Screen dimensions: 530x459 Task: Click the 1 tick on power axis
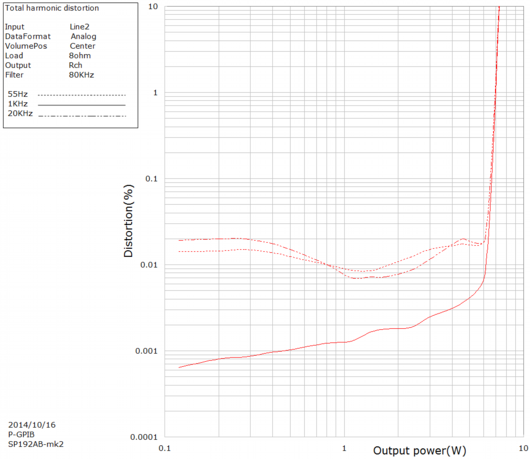344,449
